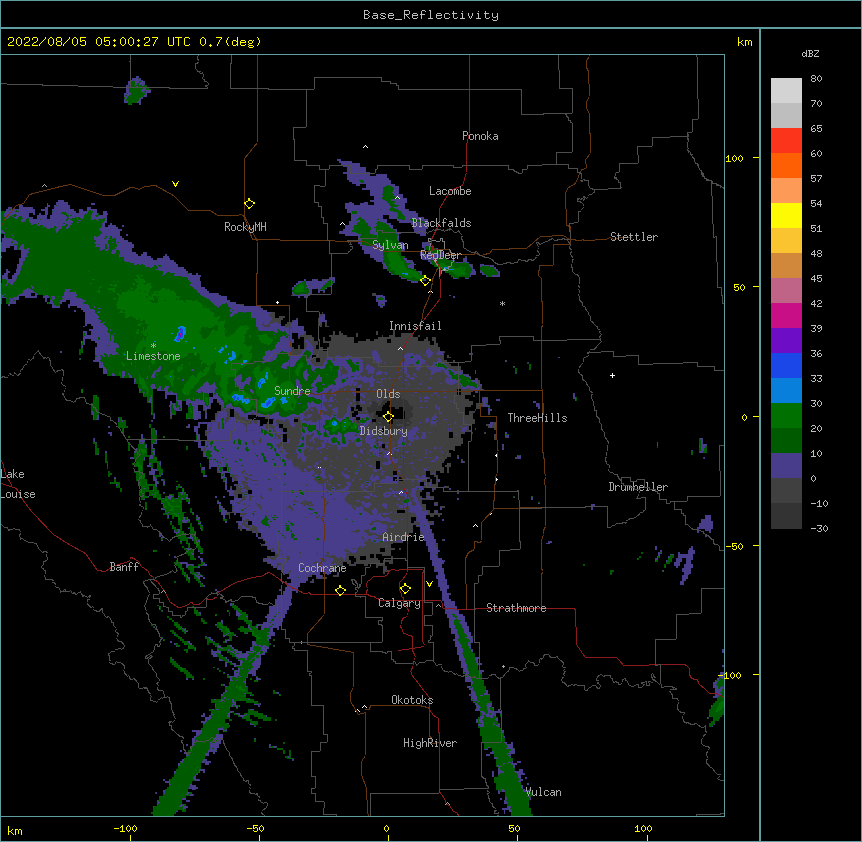Click the yellow legend swatch near 54 dBZ

tap(786, 215)
